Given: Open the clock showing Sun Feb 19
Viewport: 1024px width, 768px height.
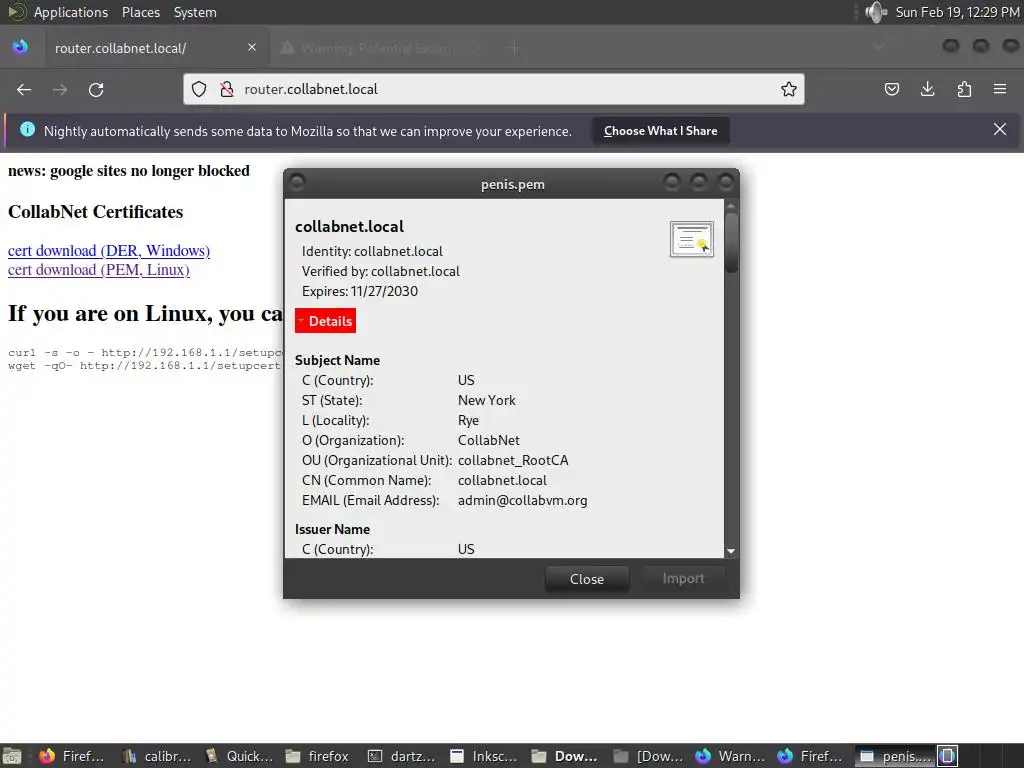Looking at the screenshot, I should tap(957, 12).
